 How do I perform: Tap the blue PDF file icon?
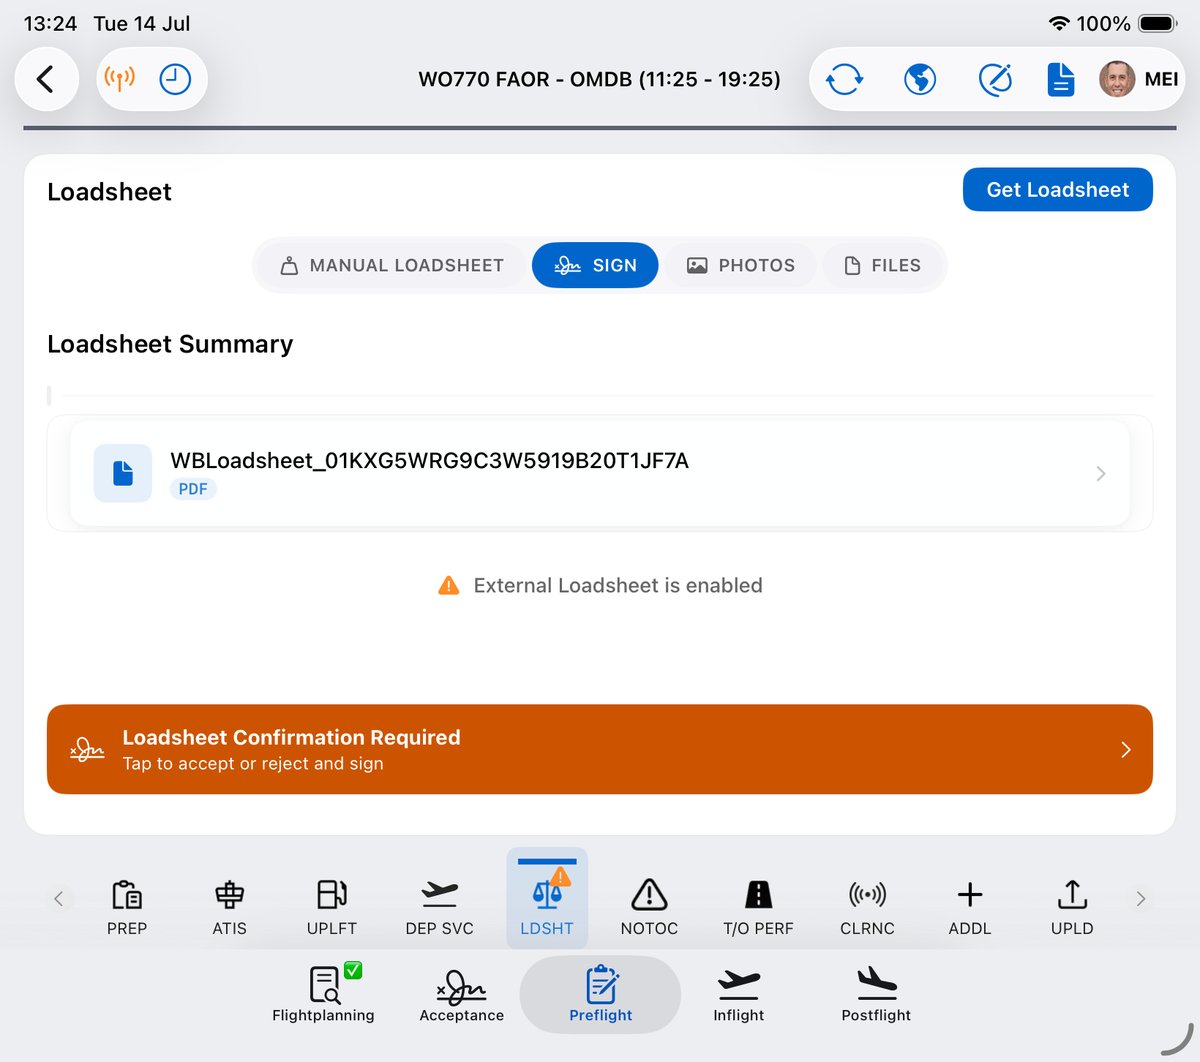(x=123, y=473)
